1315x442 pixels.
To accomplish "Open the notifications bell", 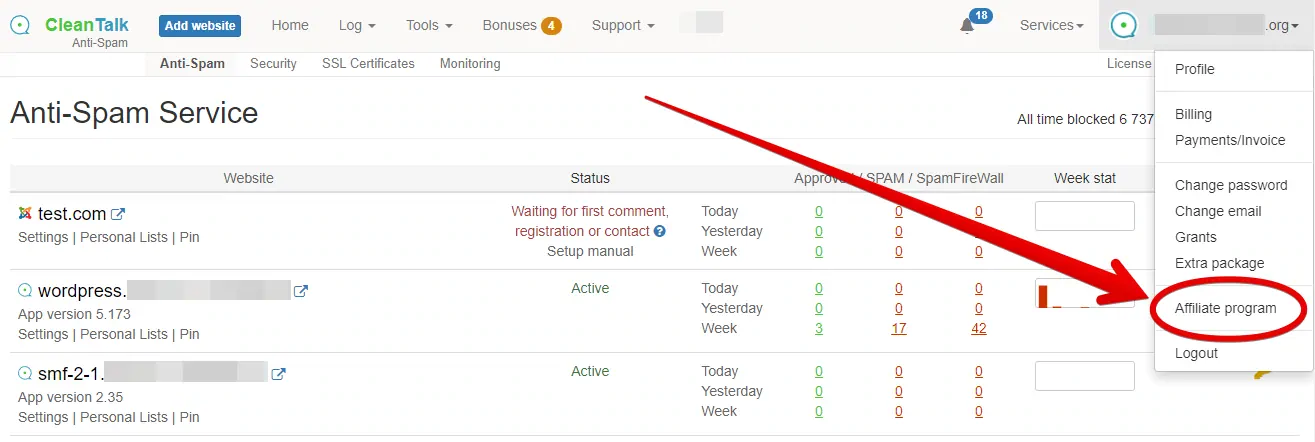I will click(x=967, y=26).
